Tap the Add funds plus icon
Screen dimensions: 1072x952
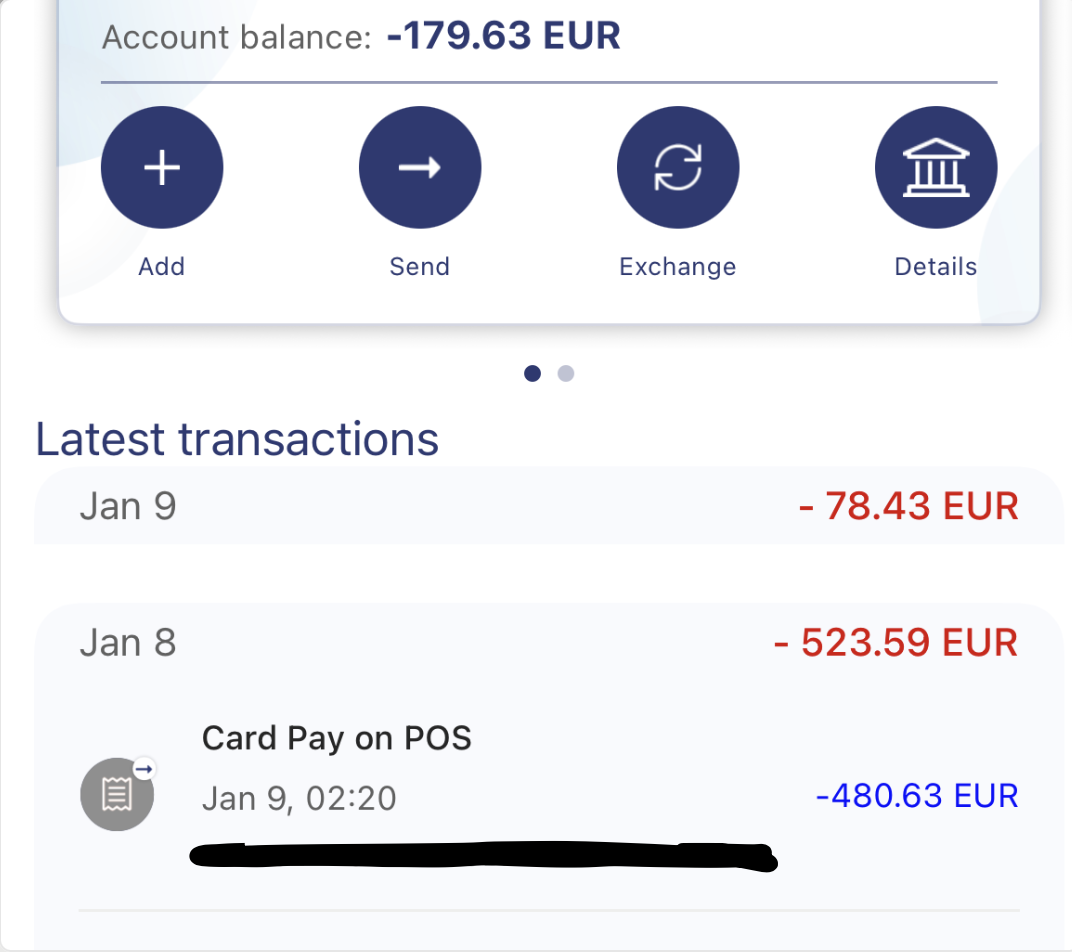(162, 168)
